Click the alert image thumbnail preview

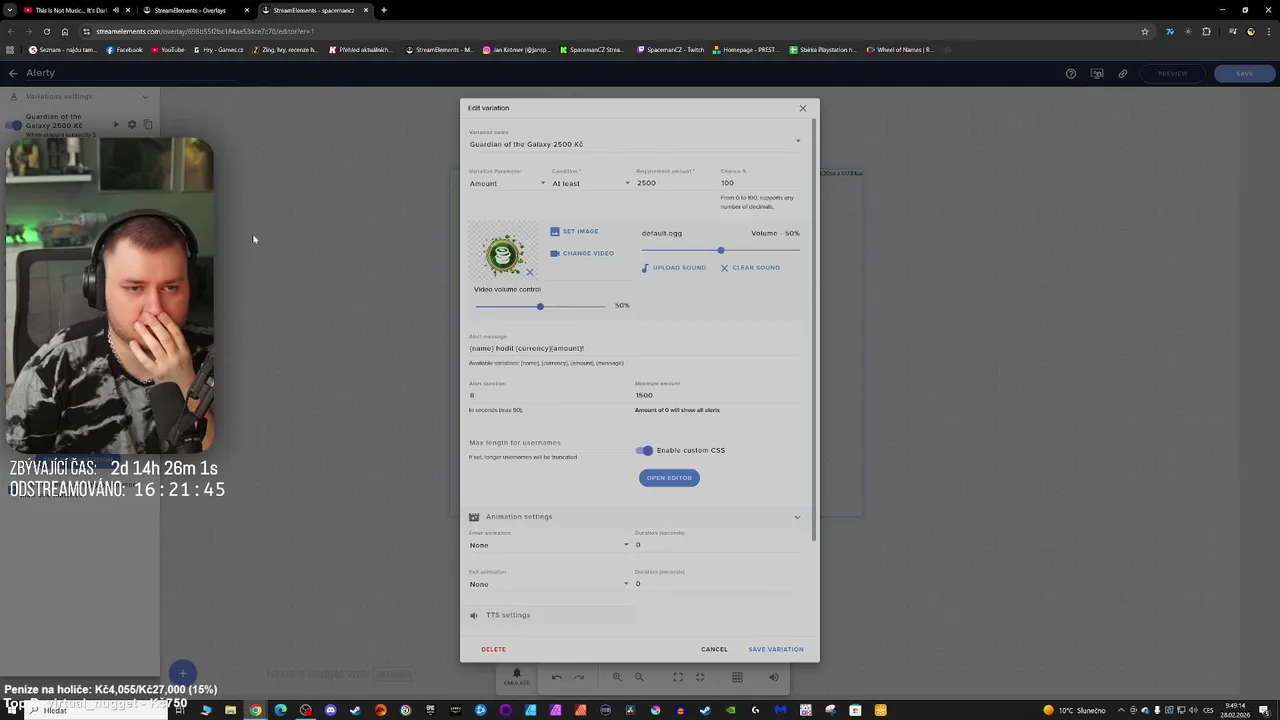(503, 253)
